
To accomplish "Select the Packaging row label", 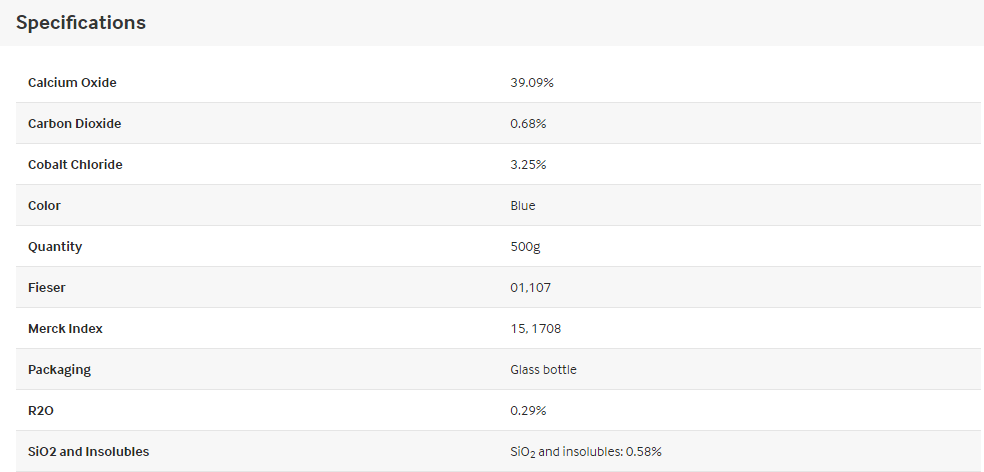I will coord(60,370).
